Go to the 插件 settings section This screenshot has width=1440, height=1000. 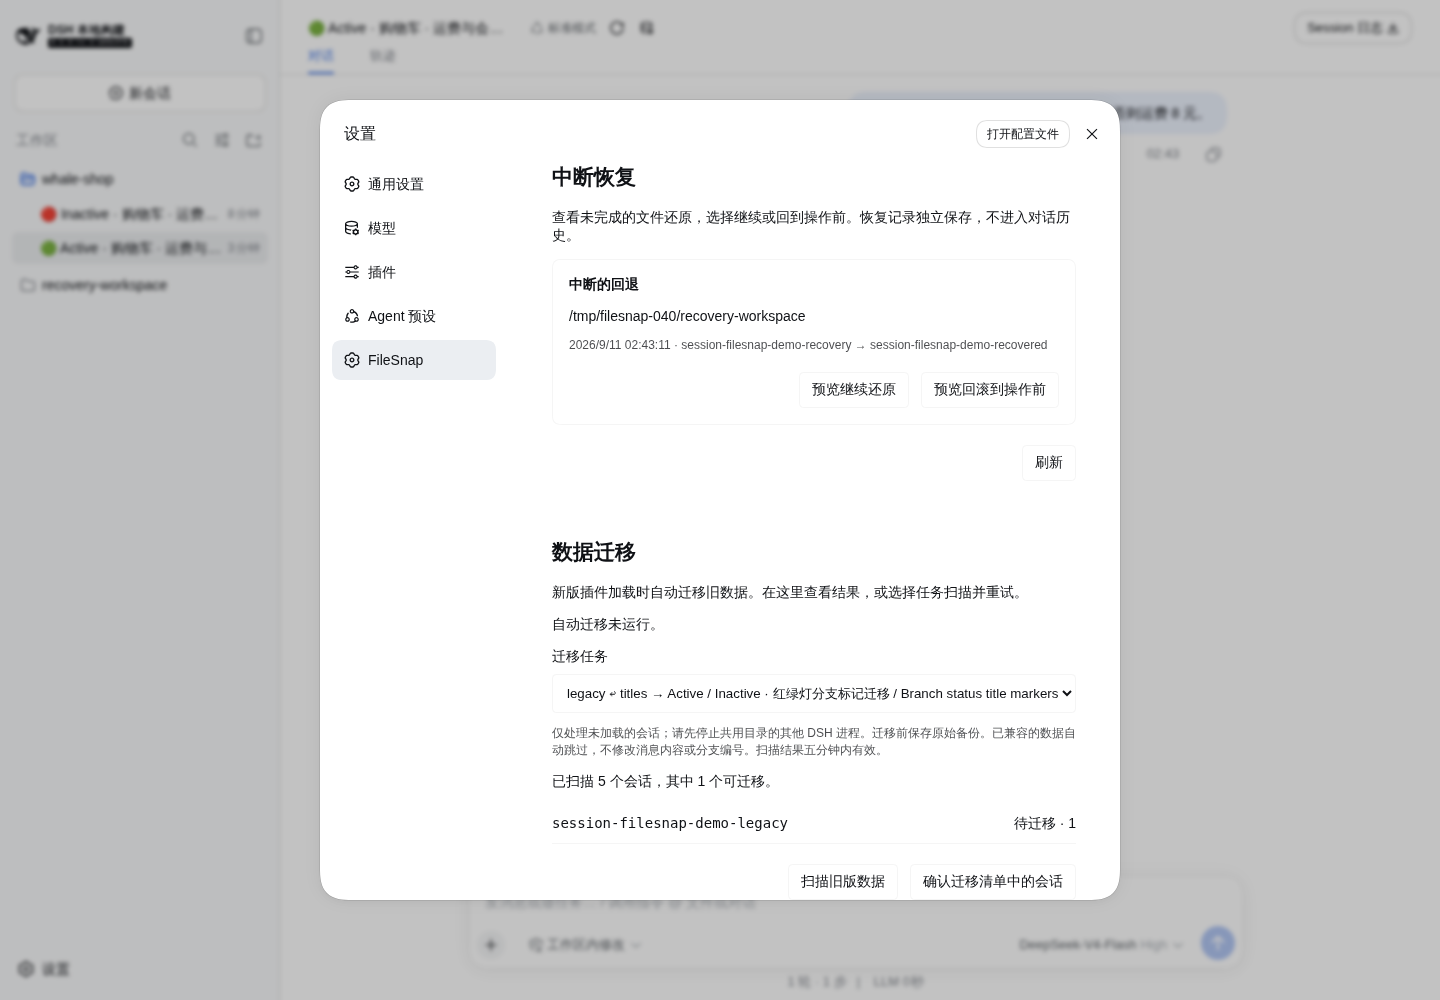414,272
